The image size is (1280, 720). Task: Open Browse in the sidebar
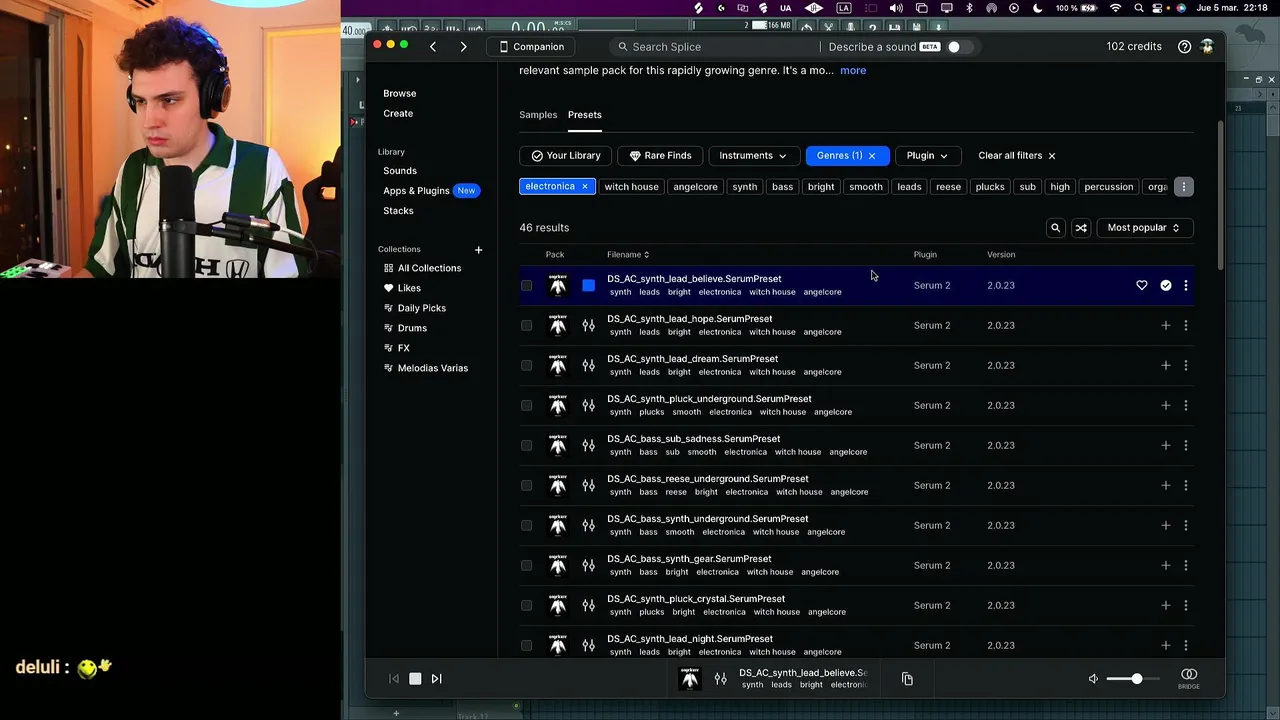(400, 94)
